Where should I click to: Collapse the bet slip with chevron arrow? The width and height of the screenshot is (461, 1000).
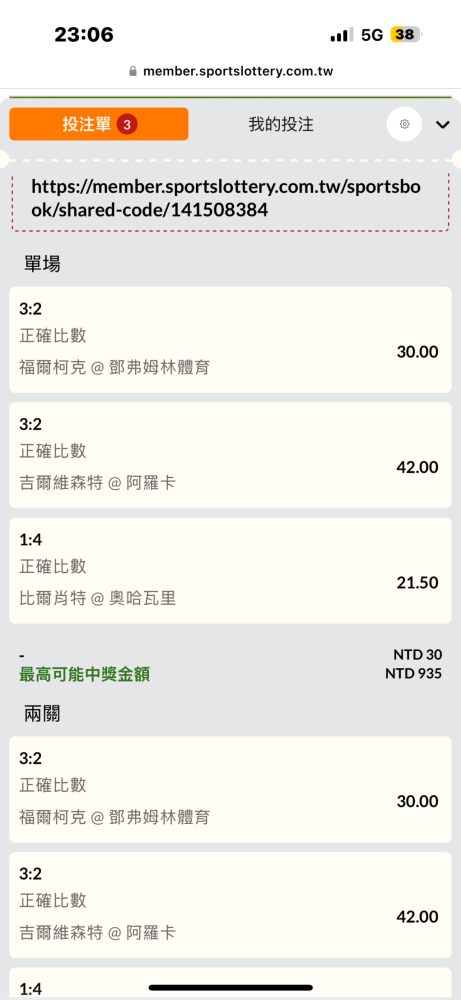(443, 125)
